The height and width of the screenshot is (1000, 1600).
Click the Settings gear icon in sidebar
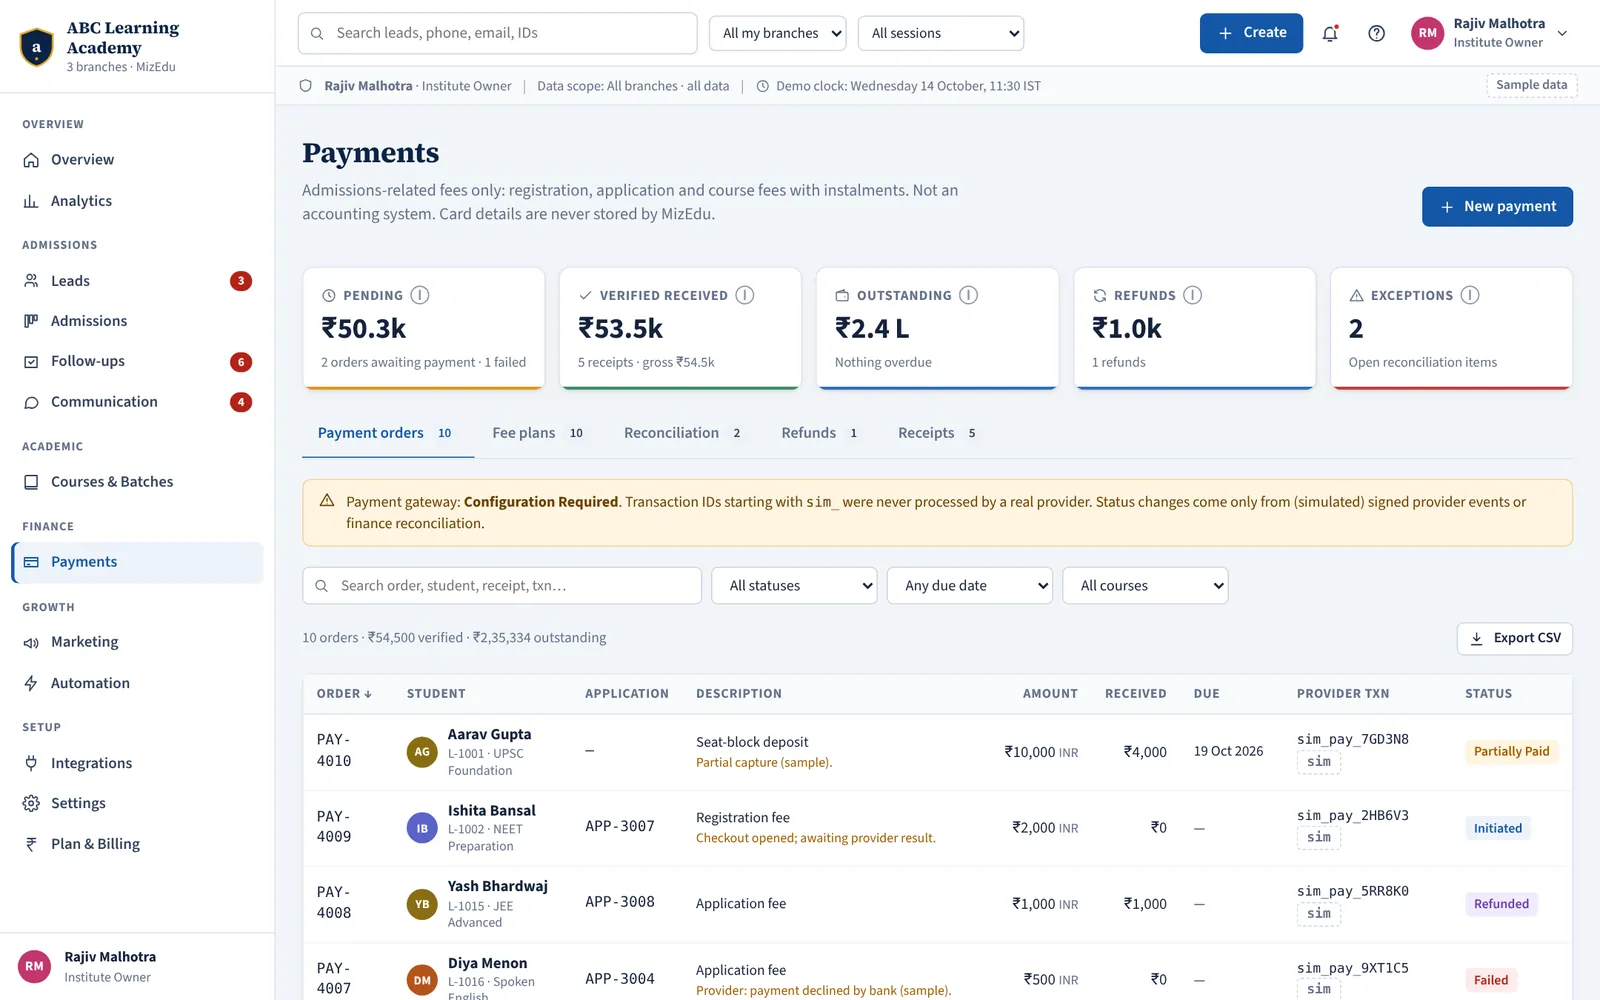pos(31,803)
